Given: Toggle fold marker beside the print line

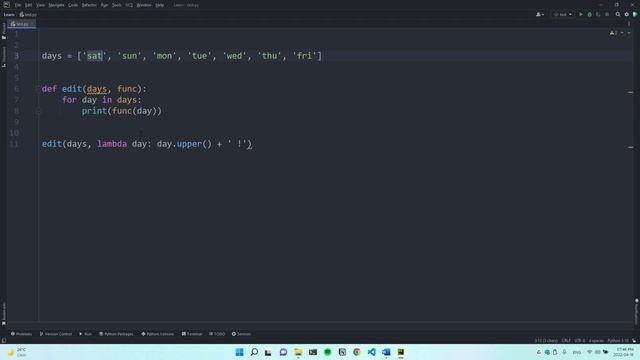Looking at the screenshot, I should point(38,111).
